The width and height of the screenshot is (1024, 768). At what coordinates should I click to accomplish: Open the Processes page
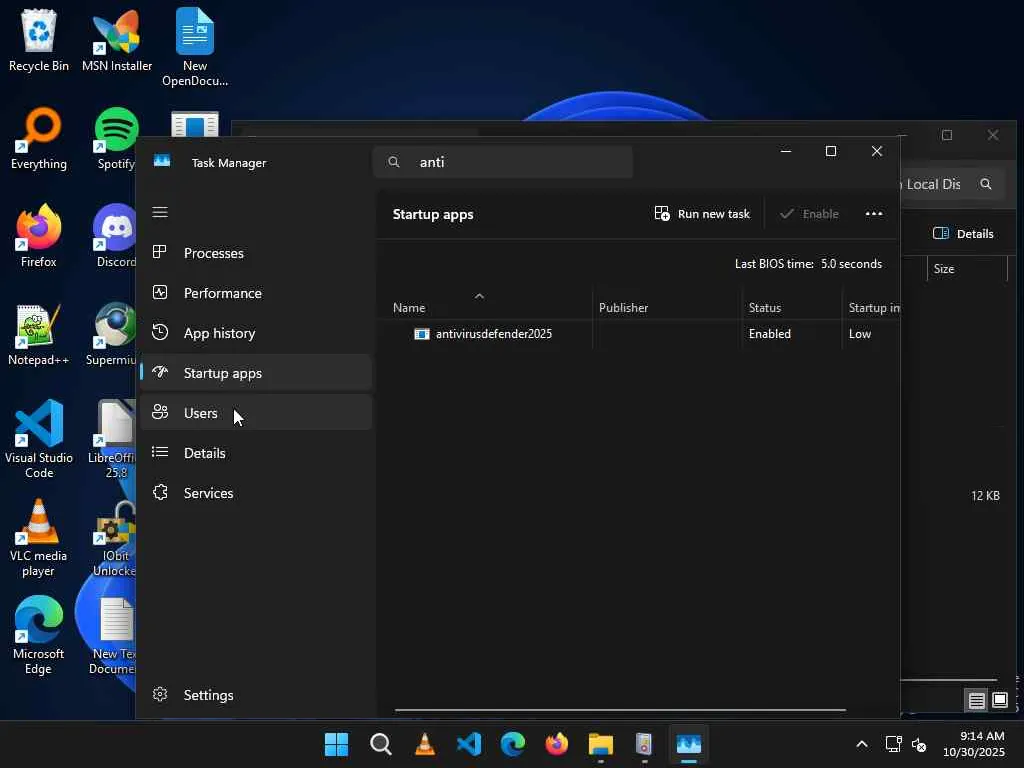pyautogui.click(x=213, y=253)
